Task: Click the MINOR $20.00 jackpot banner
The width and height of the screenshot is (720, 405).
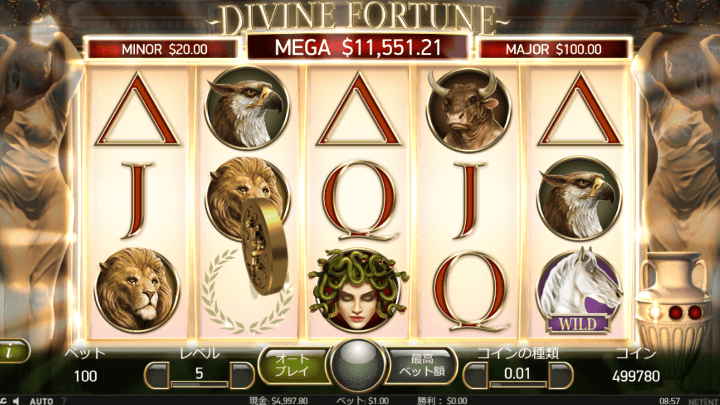Action: pos(163,49)
